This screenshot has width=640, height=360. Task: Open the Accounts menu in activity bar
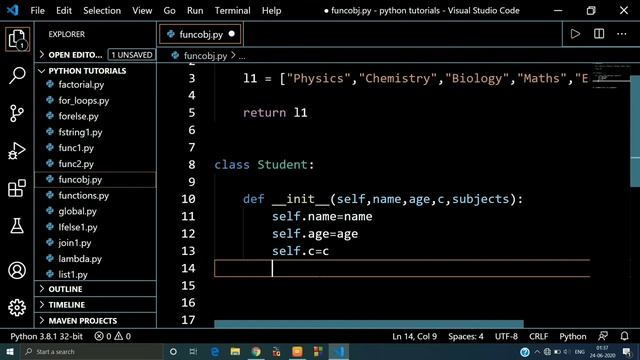(17, 270)
